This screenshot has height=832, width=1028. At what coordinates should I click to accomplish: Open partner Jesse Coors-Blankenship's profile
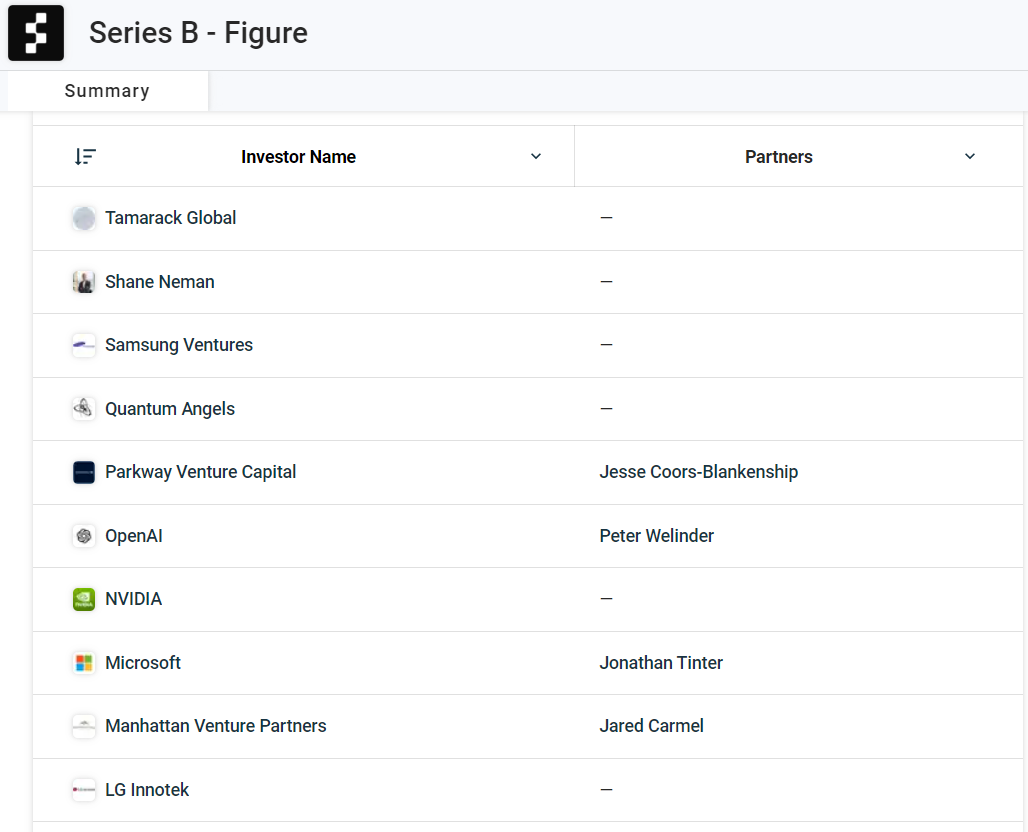(x=698, y=472)
